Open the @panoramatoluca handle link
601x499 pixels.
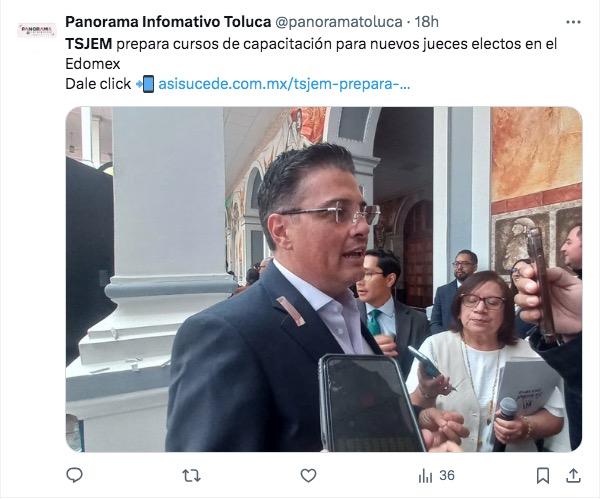[339, 22]
